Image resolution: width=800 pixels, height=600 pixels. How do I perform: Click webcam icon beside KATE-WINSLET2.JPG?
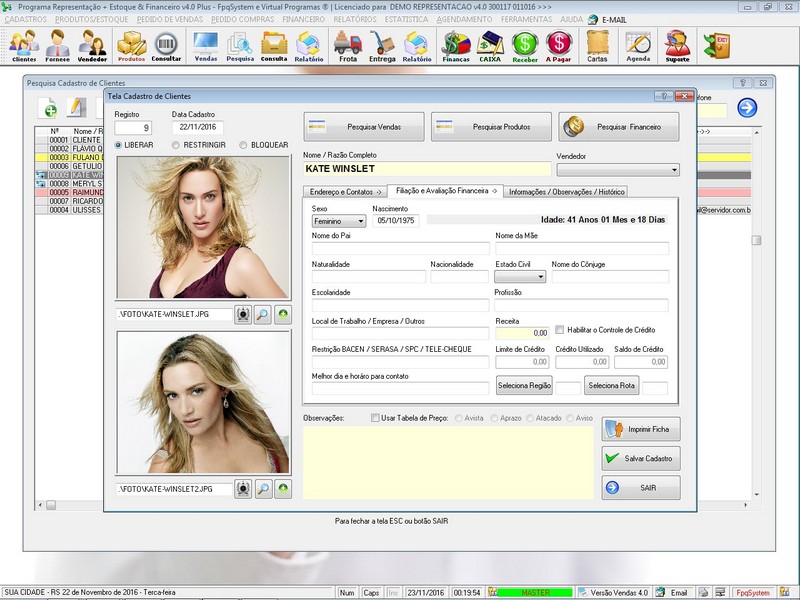[243, 489]
